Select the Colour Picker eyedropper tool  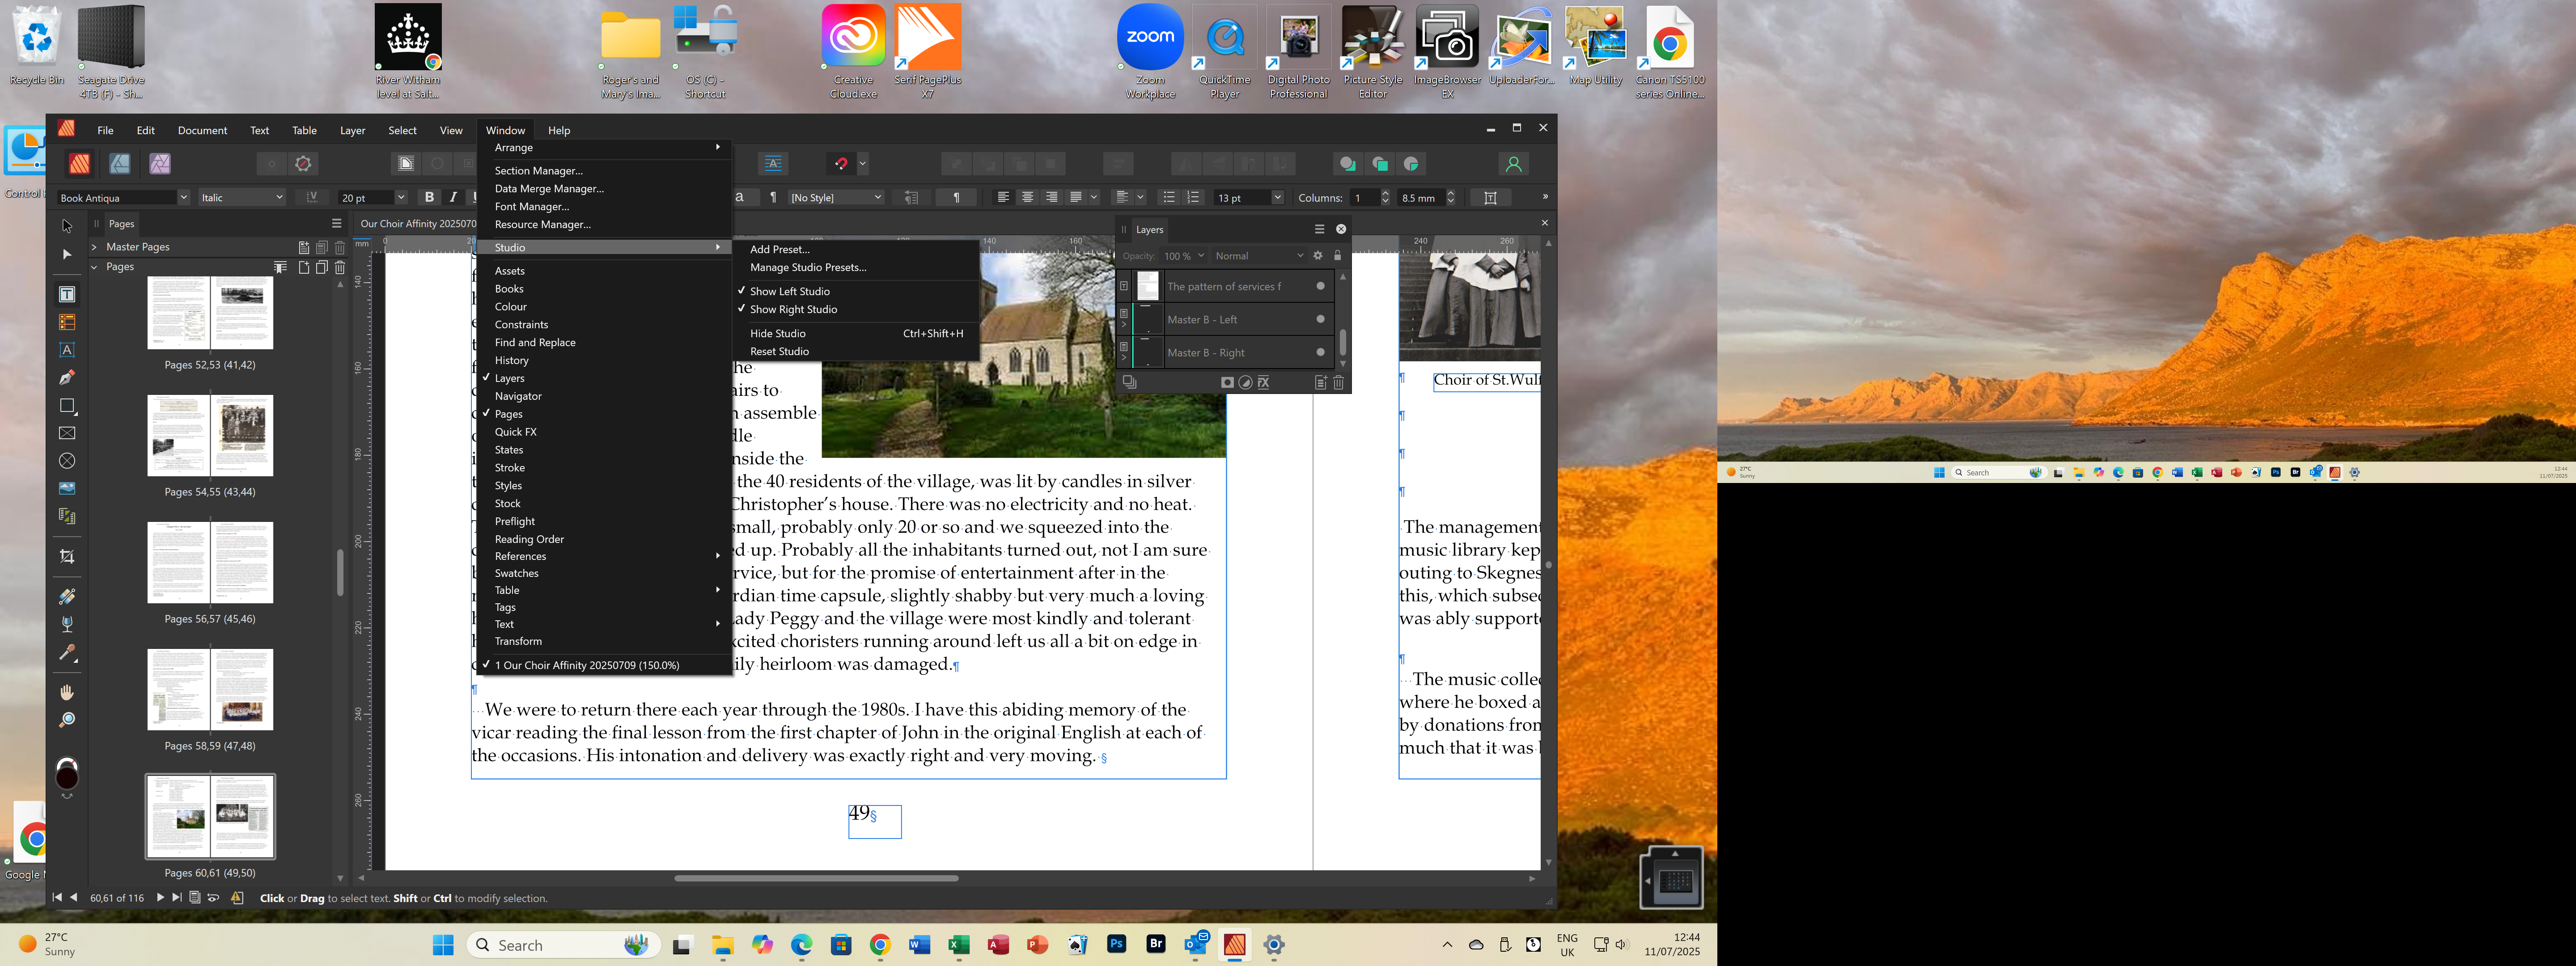tap(67, 652)
